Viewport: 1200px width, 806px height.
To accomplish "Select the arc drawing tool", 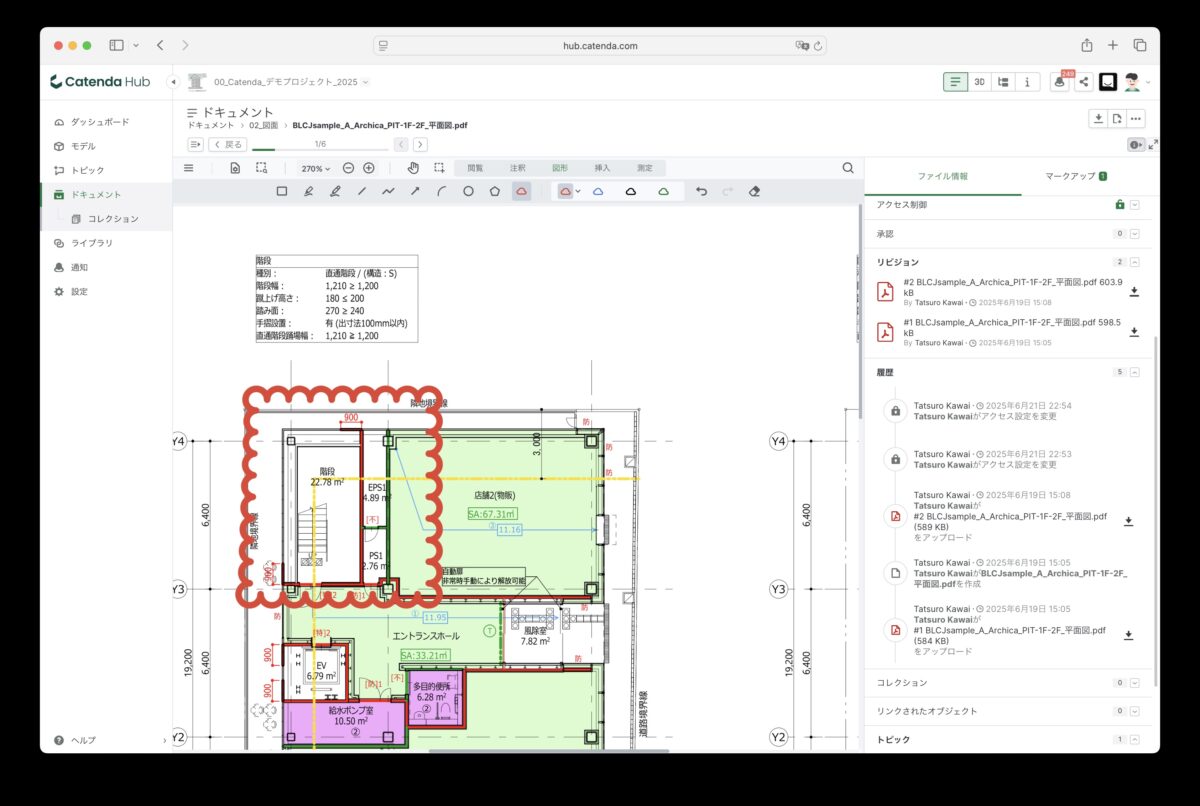I will 441,191.
